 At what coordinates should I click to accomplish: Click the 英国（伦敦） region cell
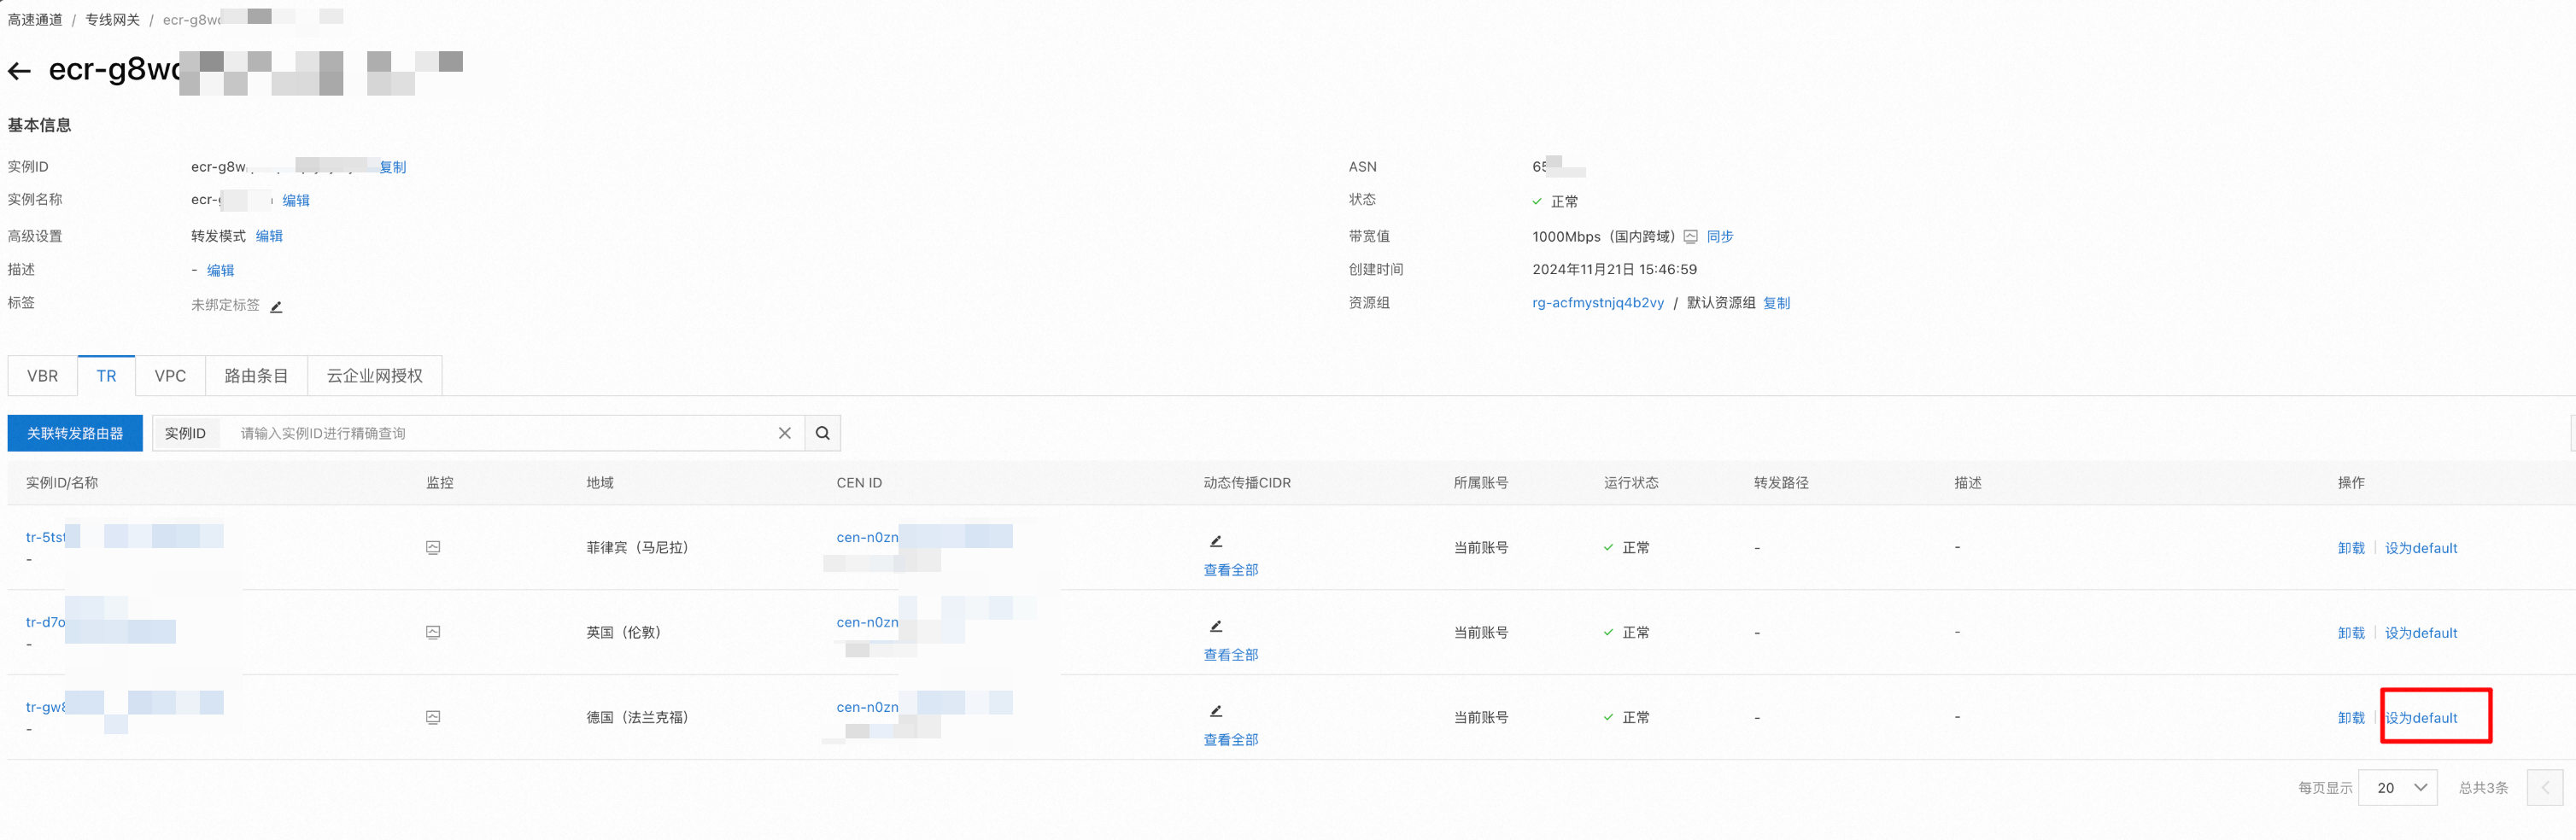click(624, 633)
